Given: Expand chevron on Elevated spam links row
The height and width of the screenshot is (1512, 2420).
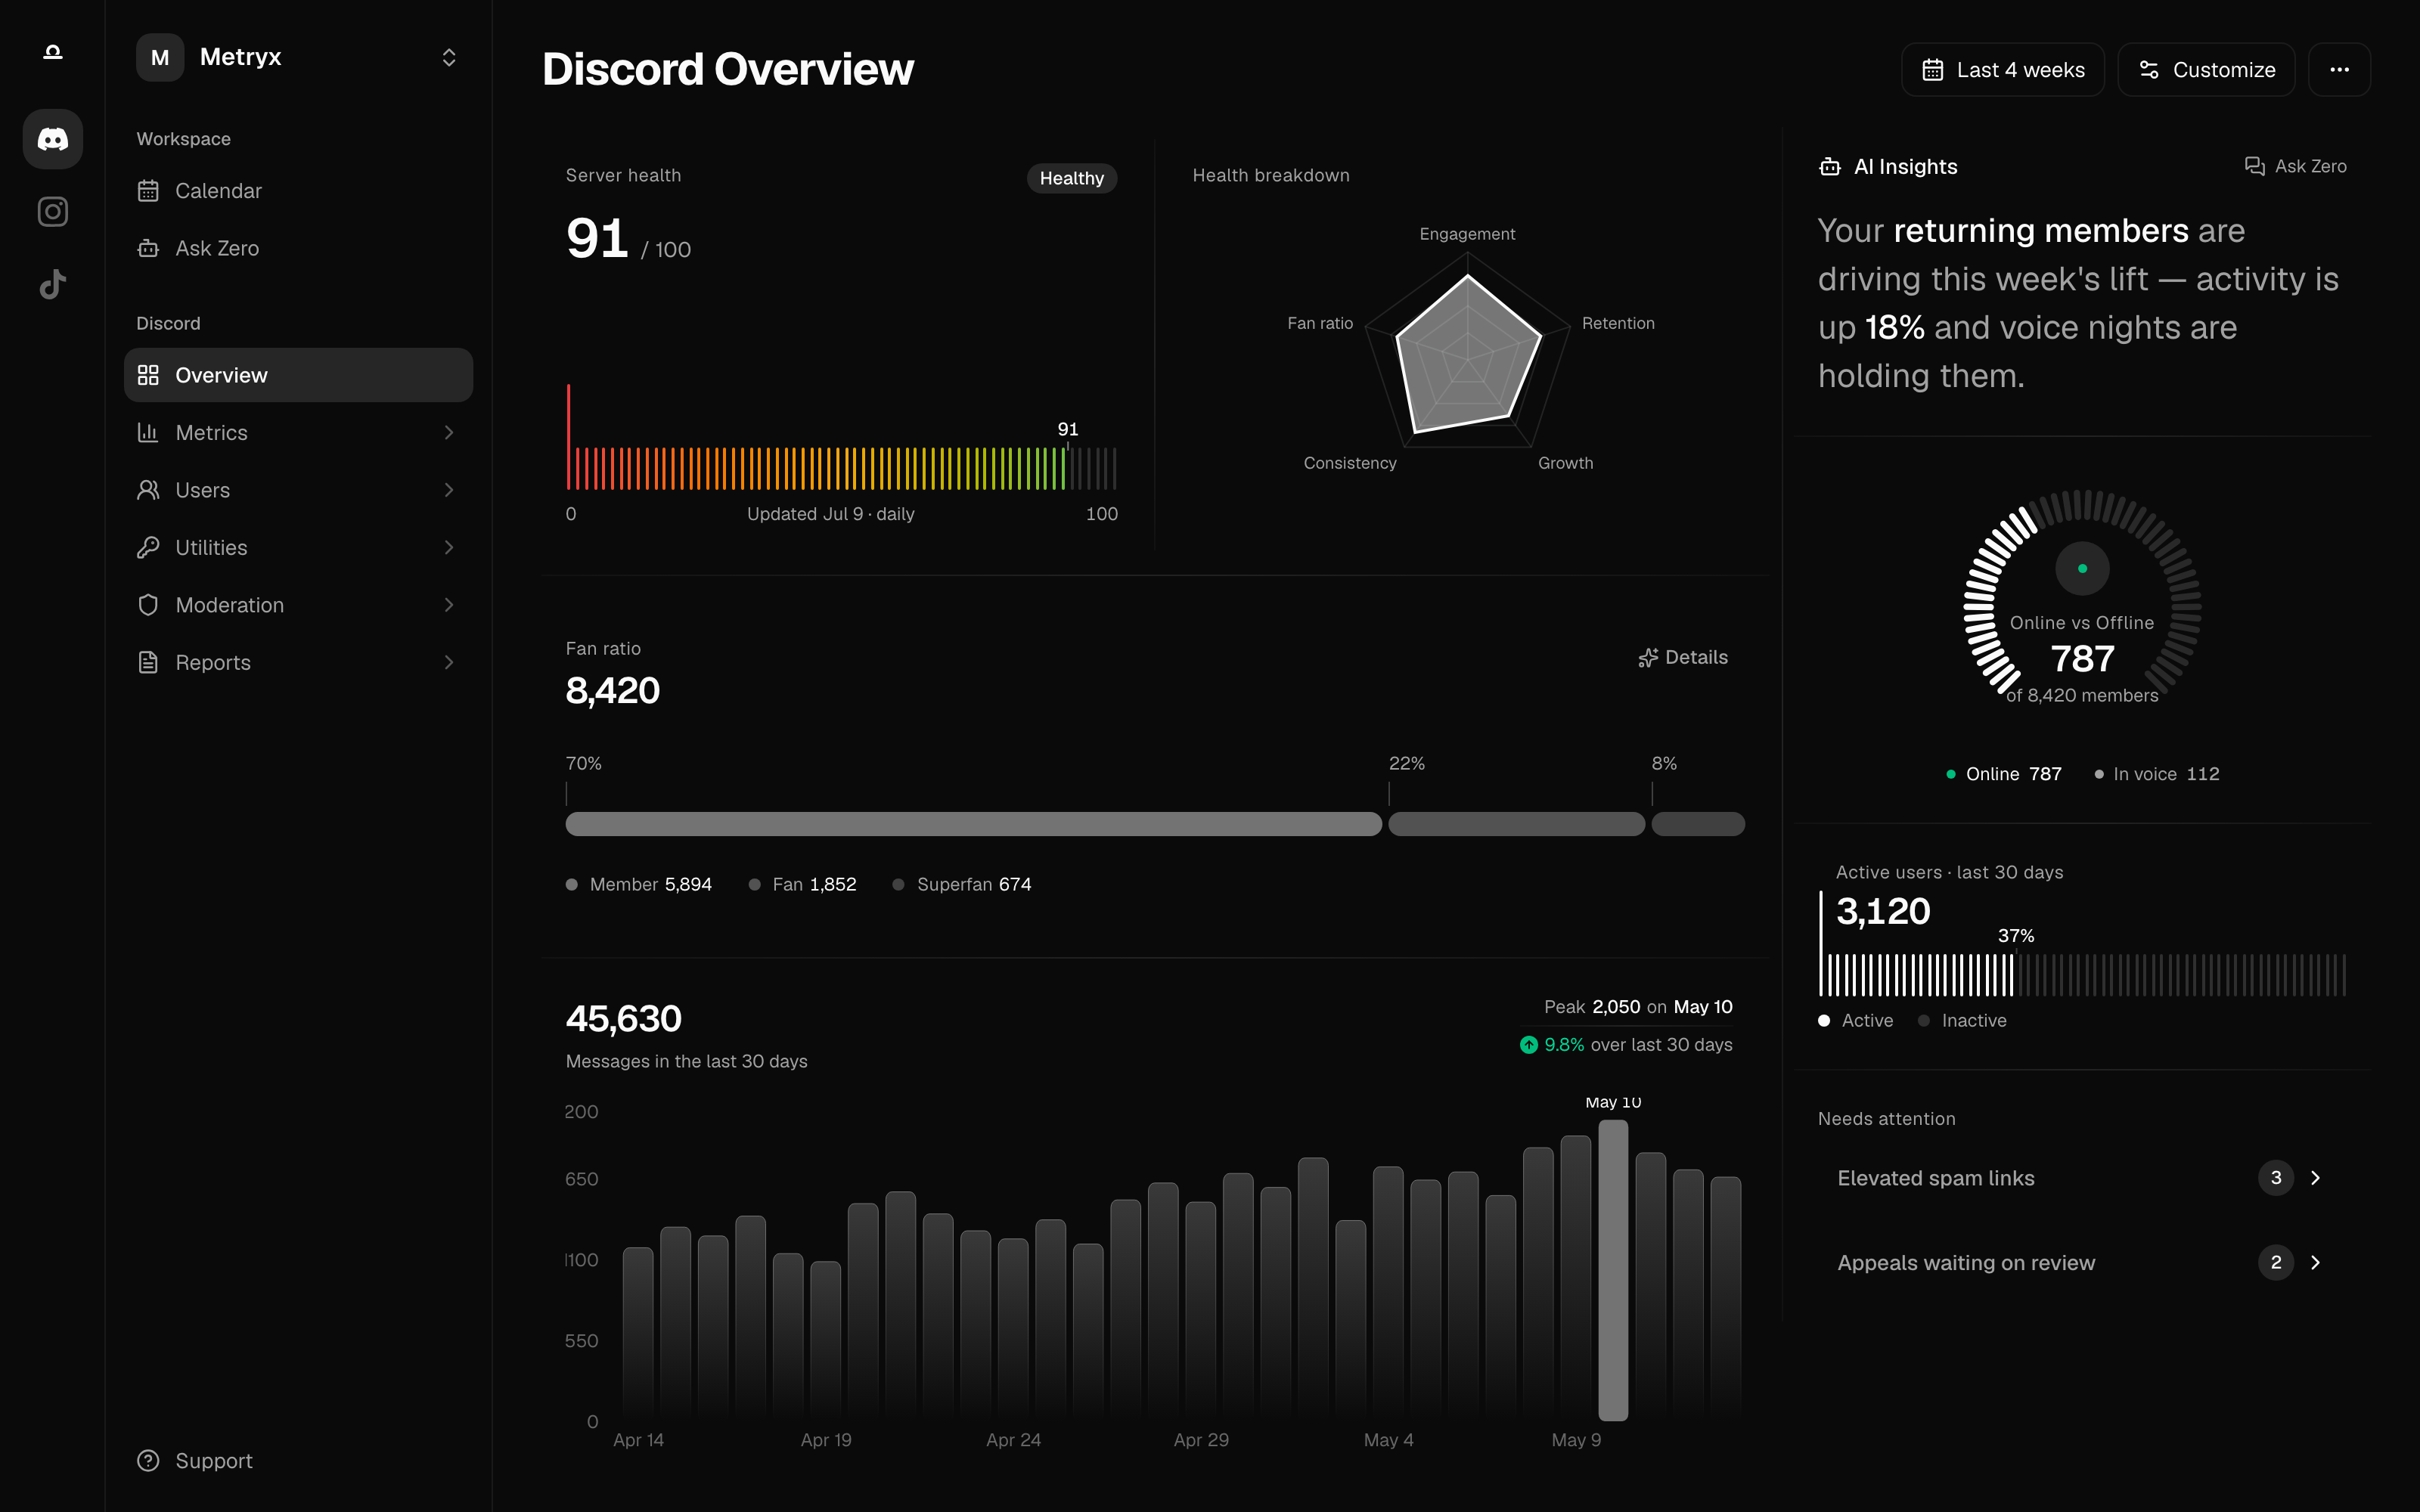Looking at the screenshot, I should 2315,1178.
